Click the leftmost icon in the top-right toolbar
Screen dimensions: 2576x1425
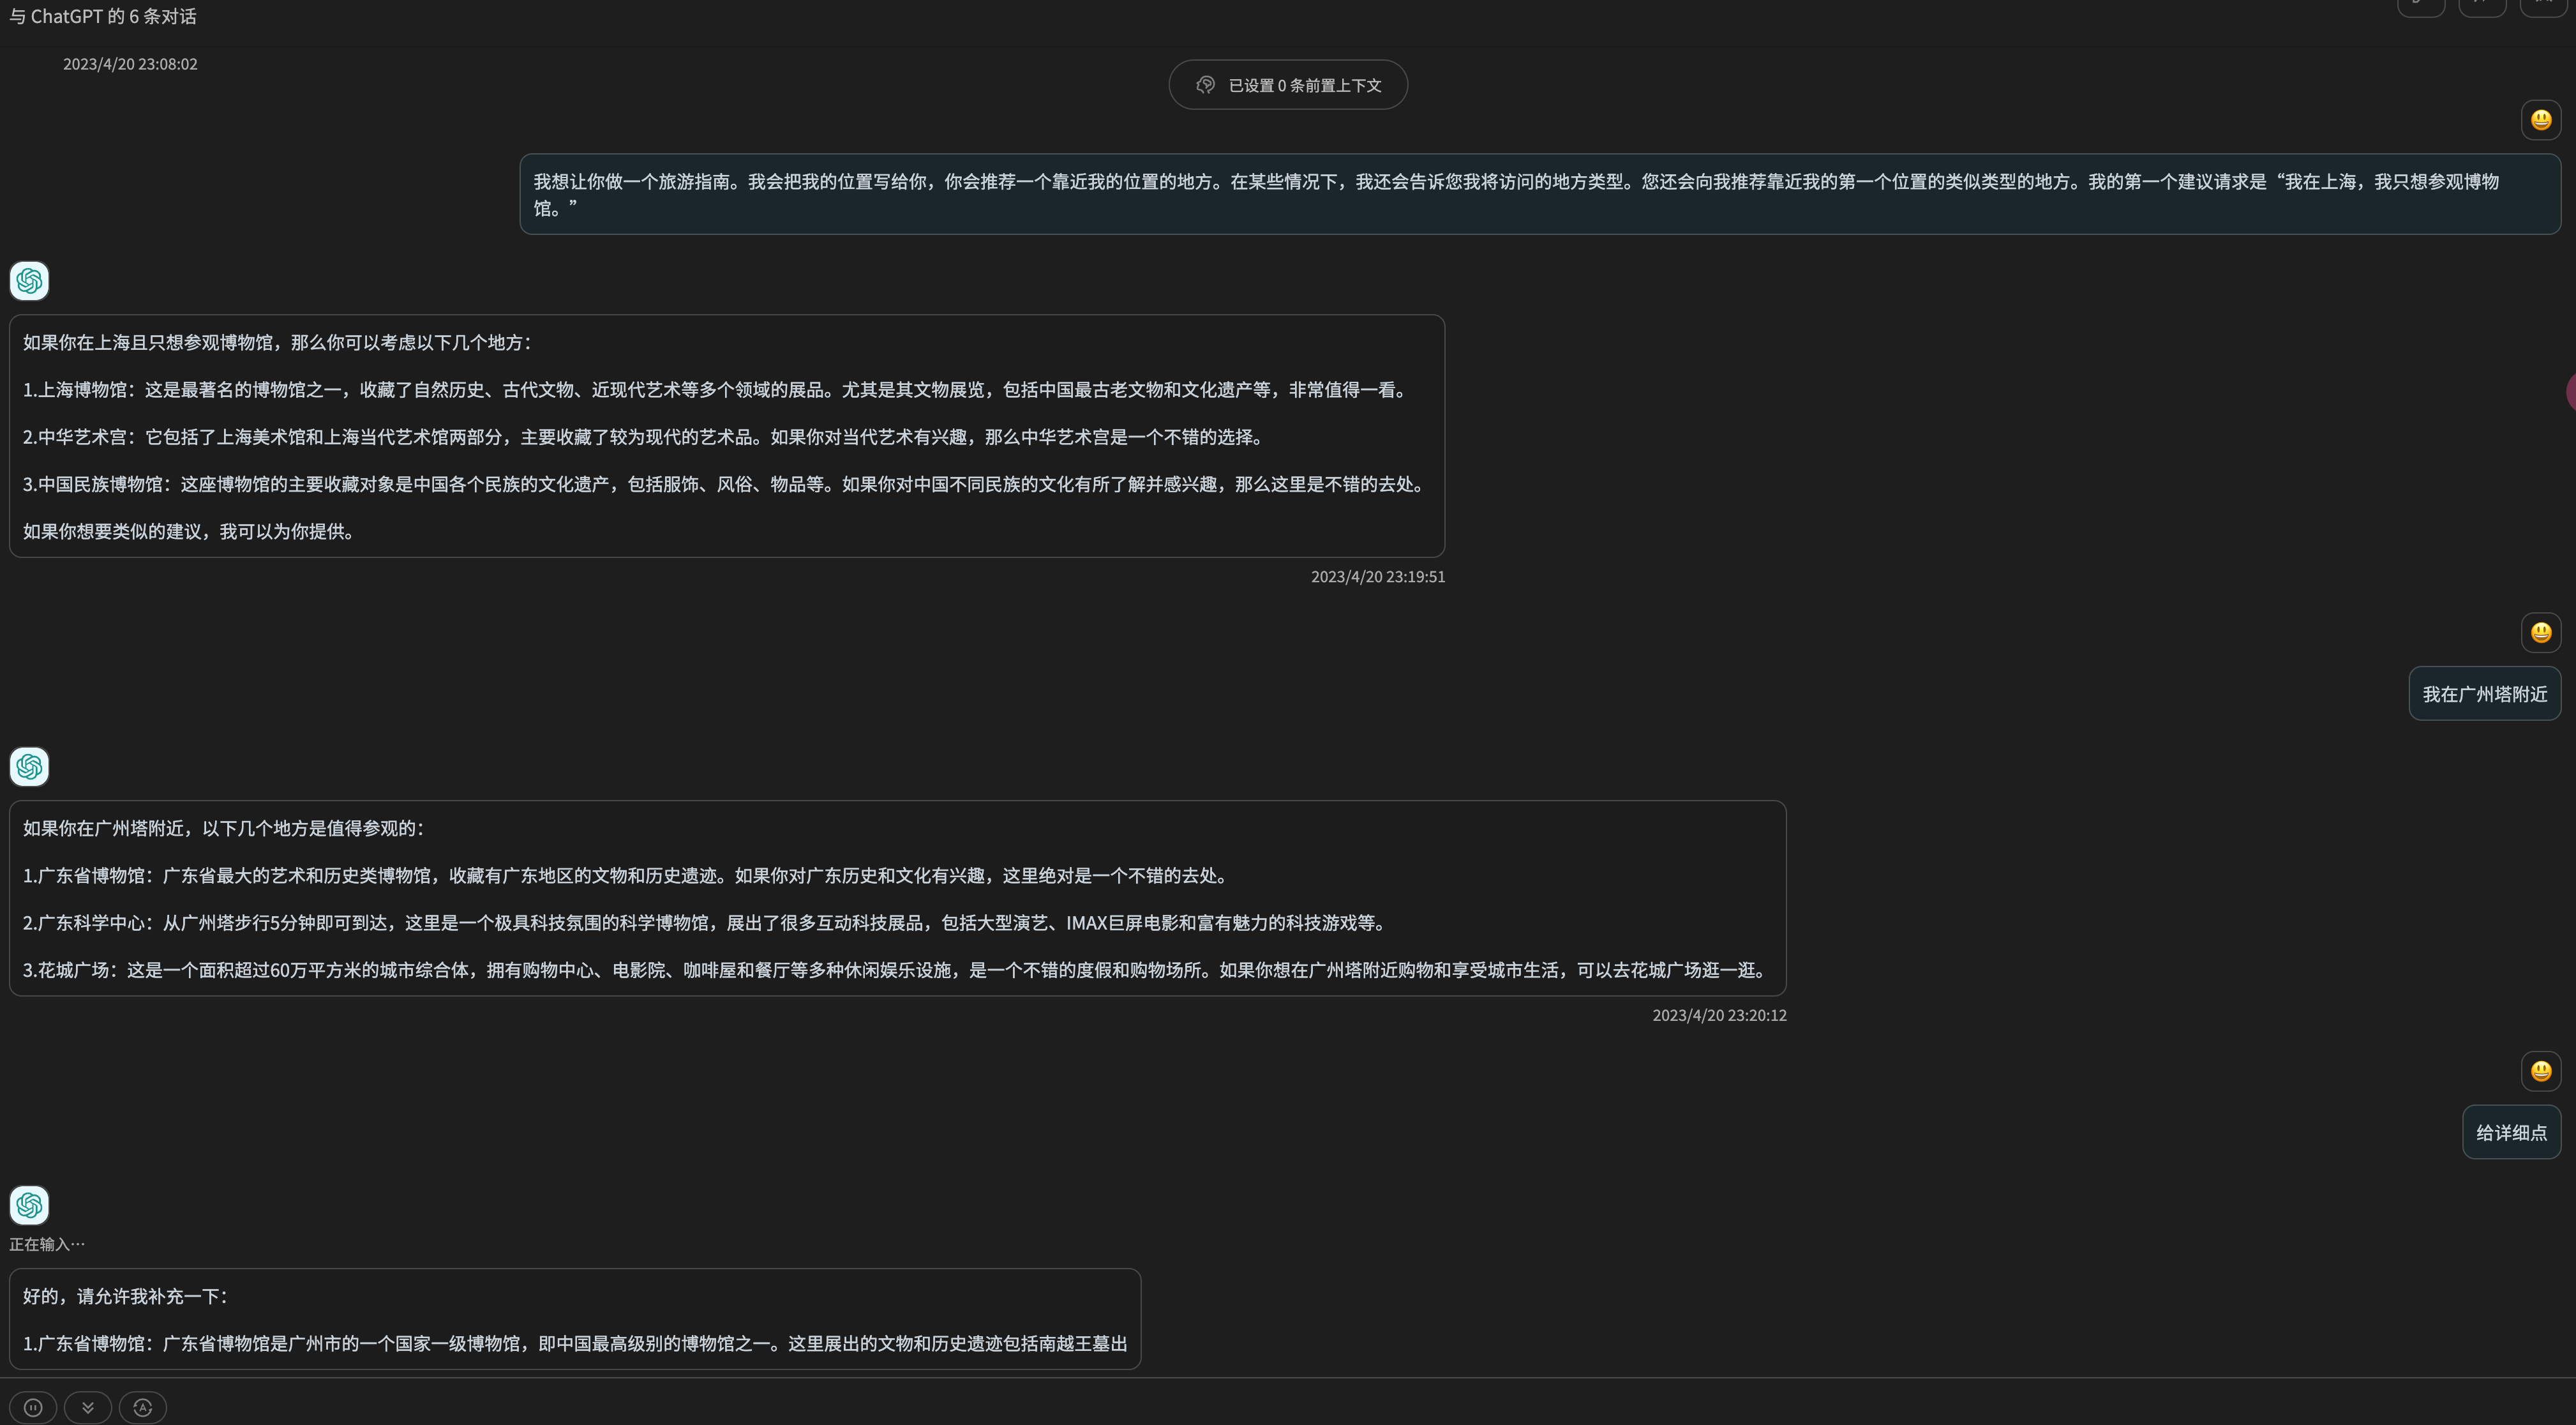[2420, 8]
